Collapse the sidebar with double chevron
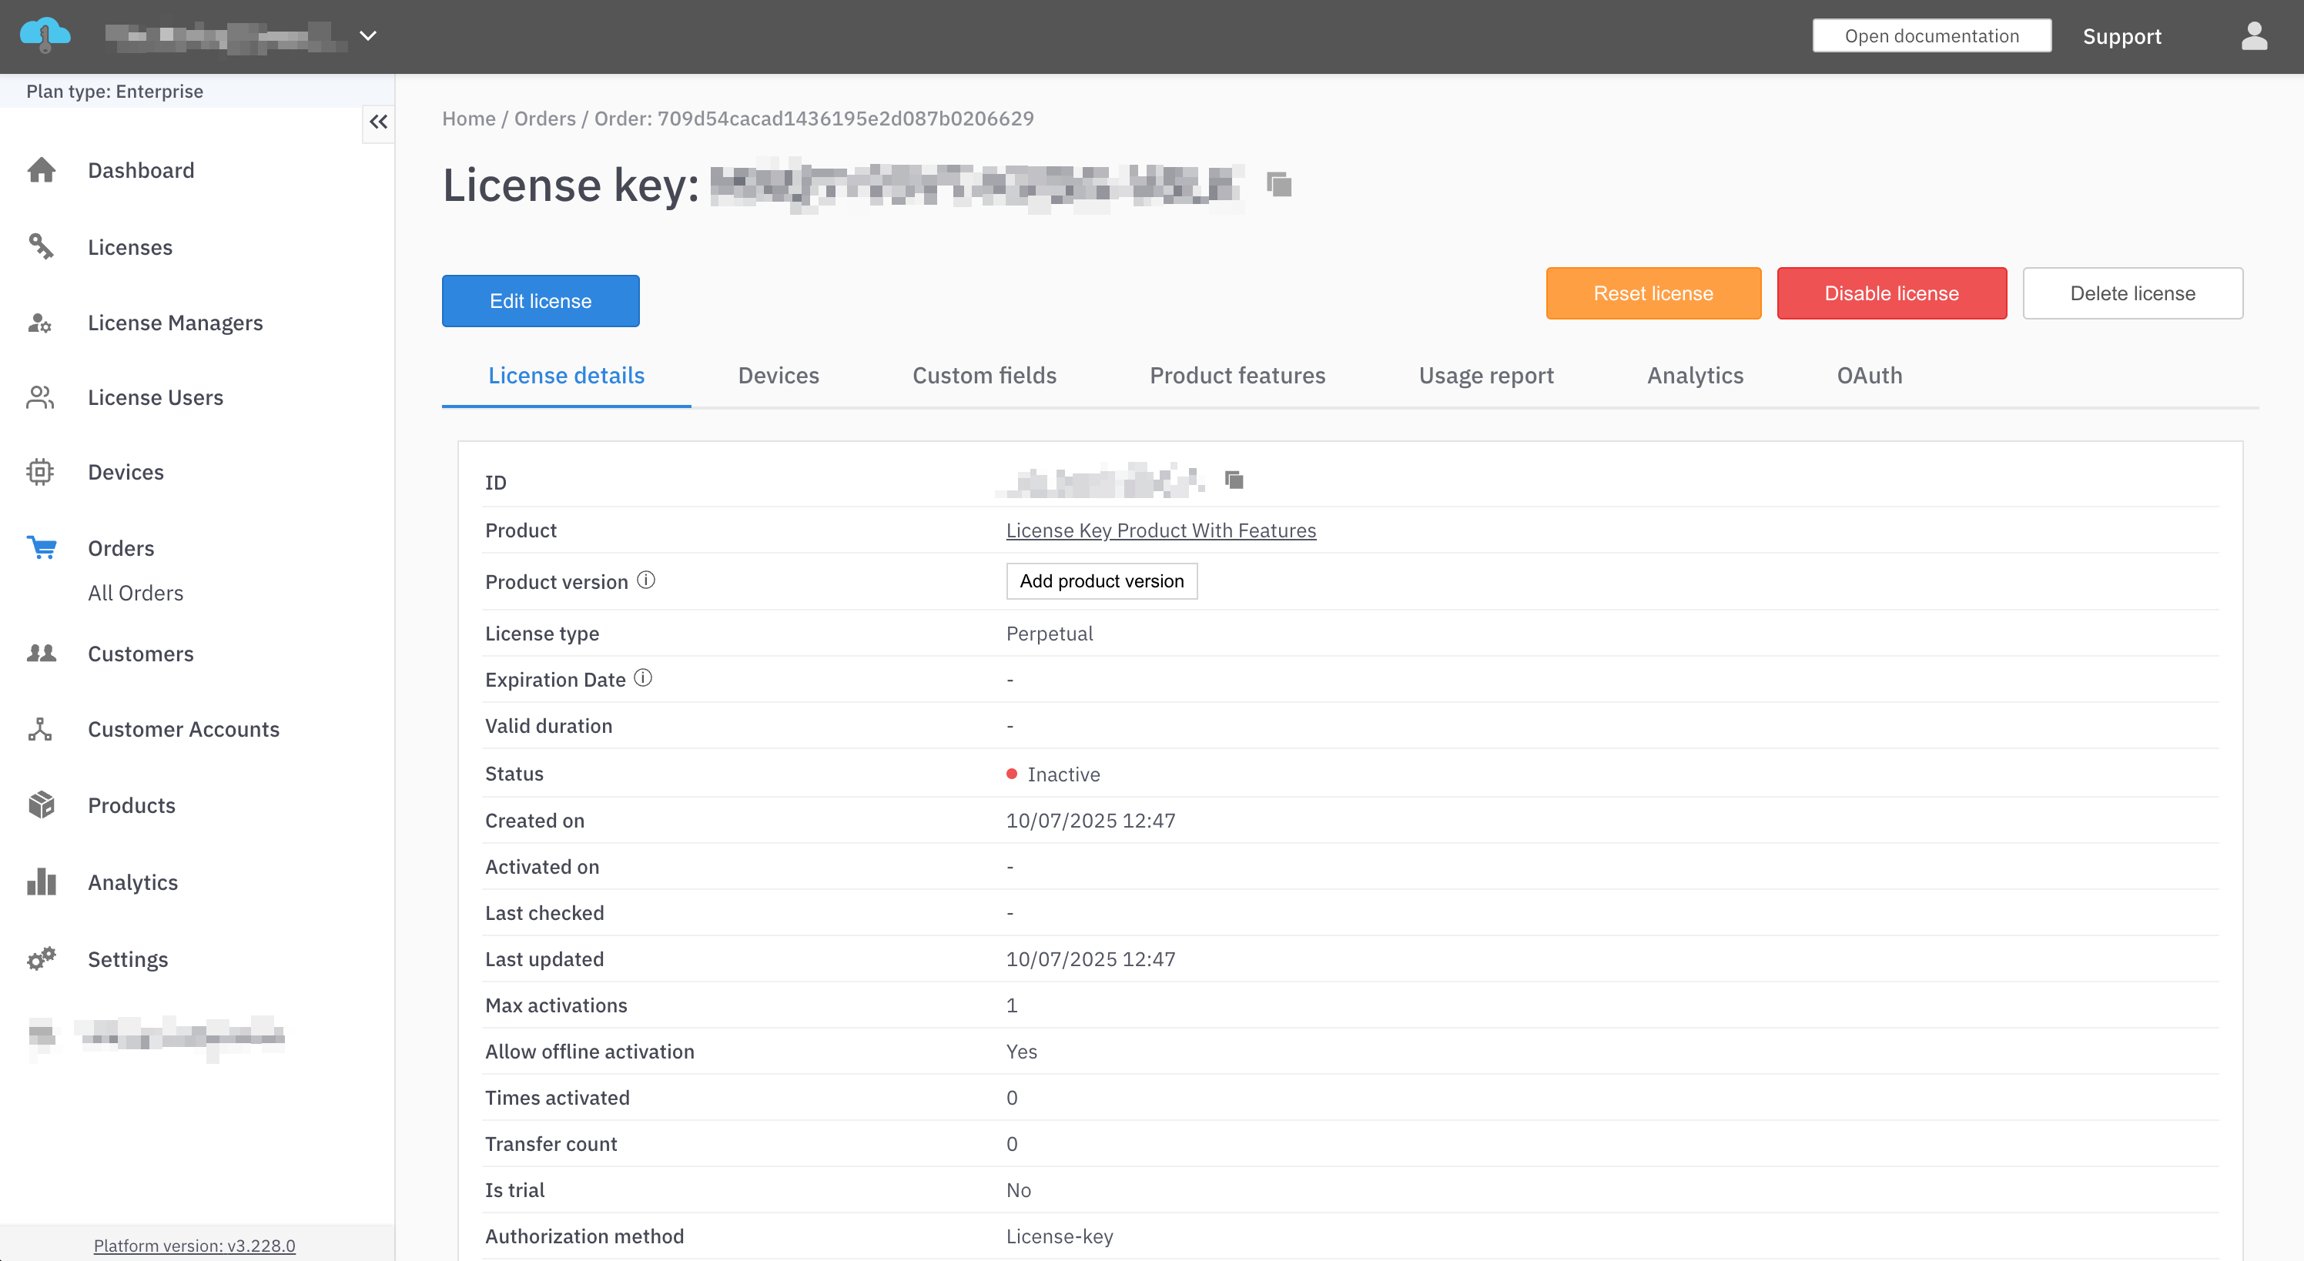Screen dimensions: 2304x1261 [x=378, y=122]
